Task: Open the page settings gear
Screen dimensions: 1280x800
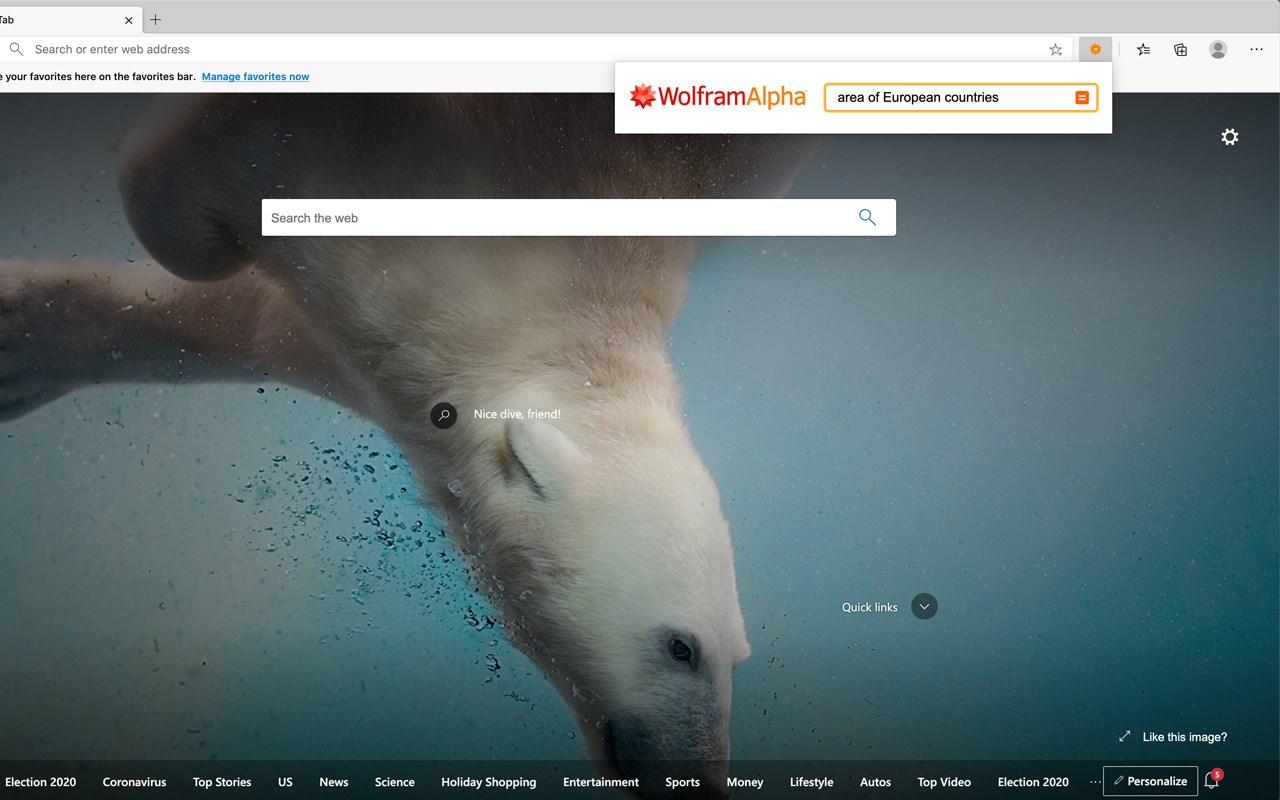Action: coord(1230,137)
